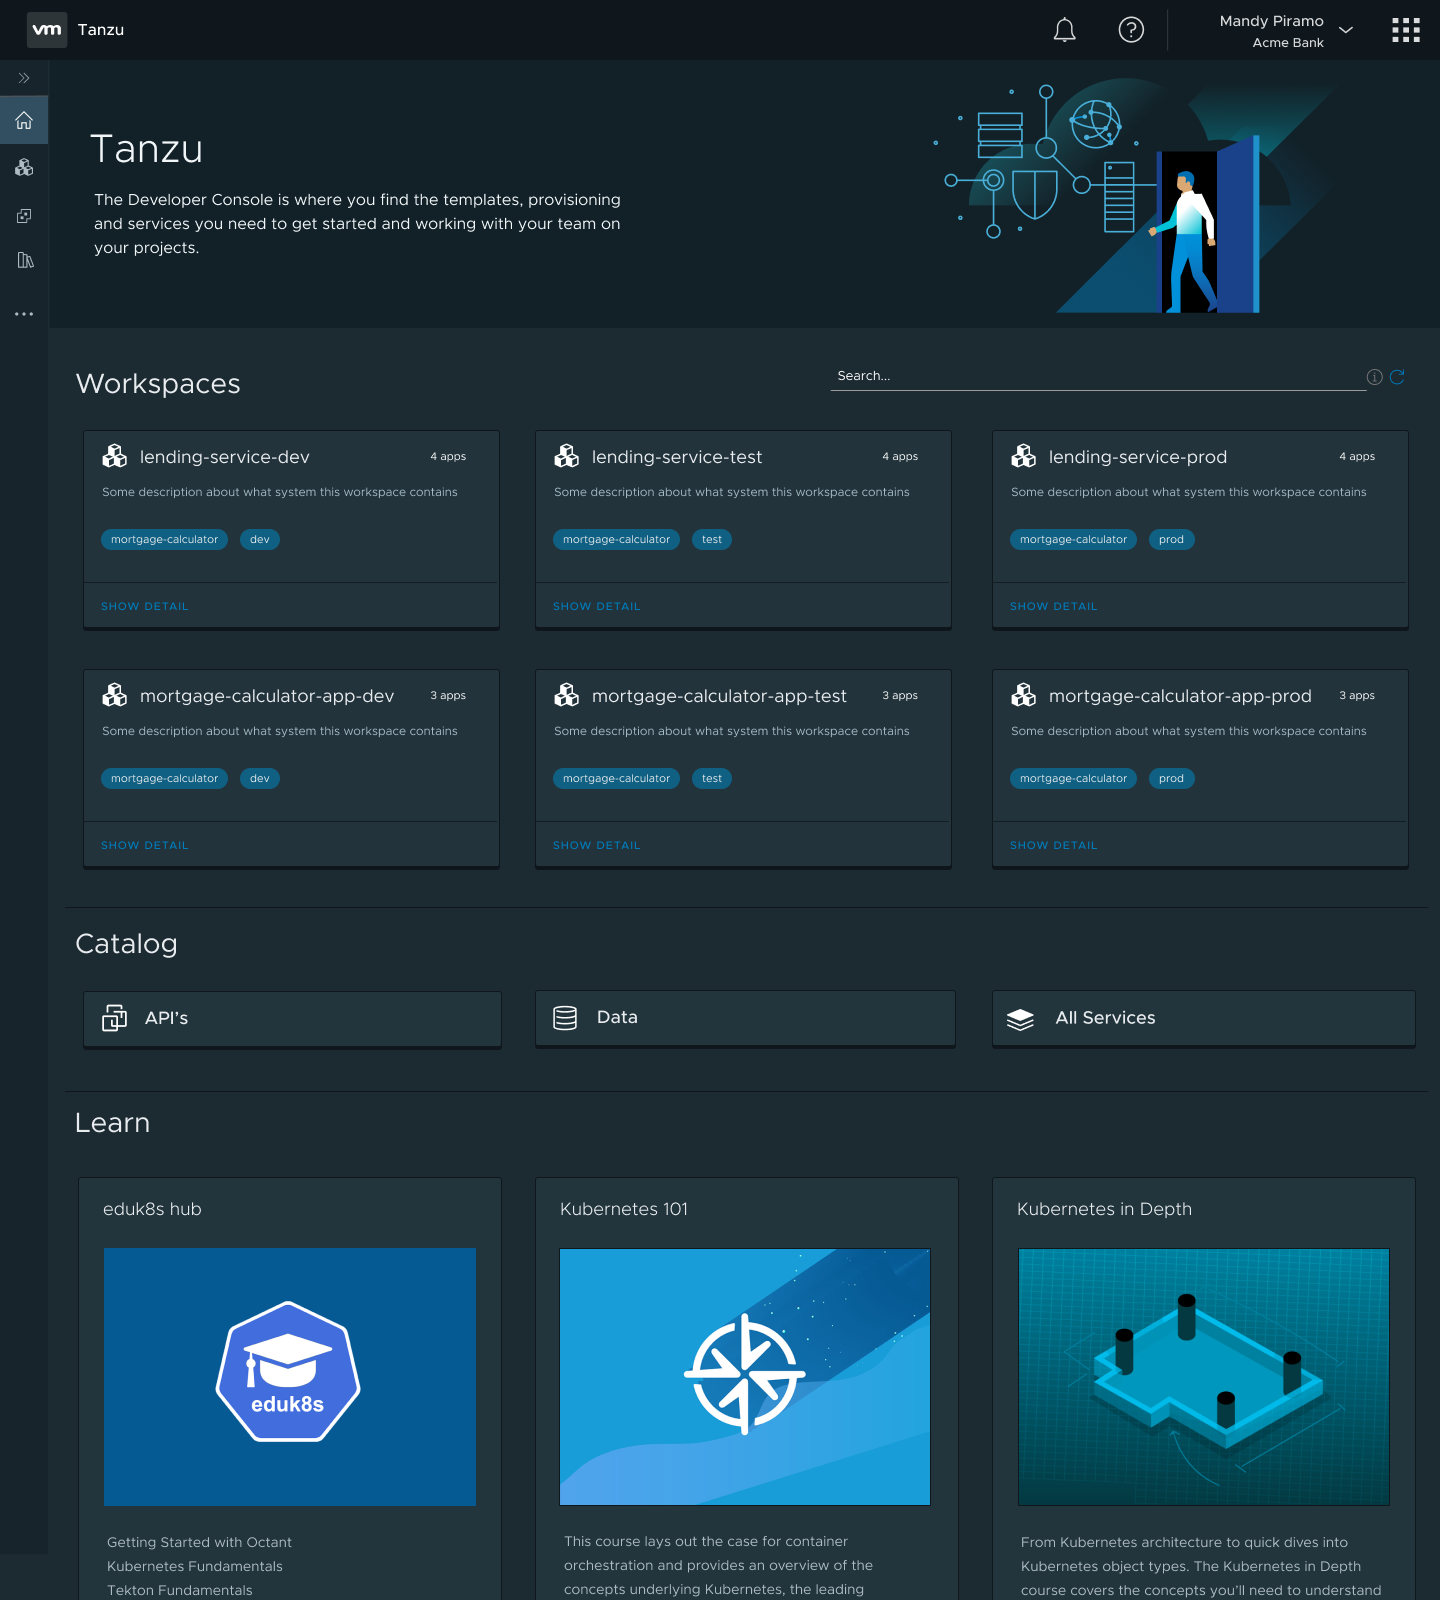Click the Kubernetes 101 card title

click(624, 1209)
